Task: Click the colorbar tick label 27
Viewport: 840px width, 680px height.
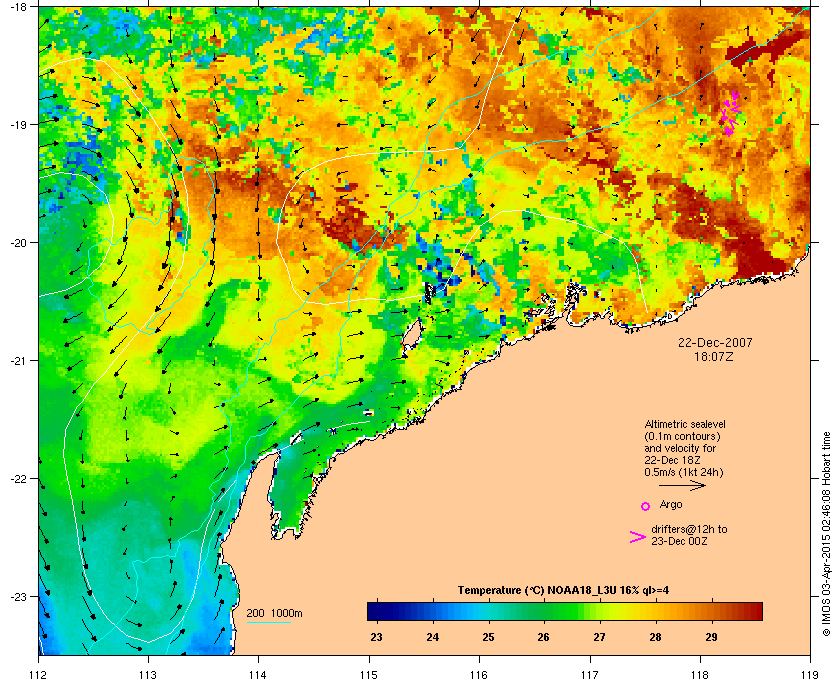Action: click(x=599, y=637)
